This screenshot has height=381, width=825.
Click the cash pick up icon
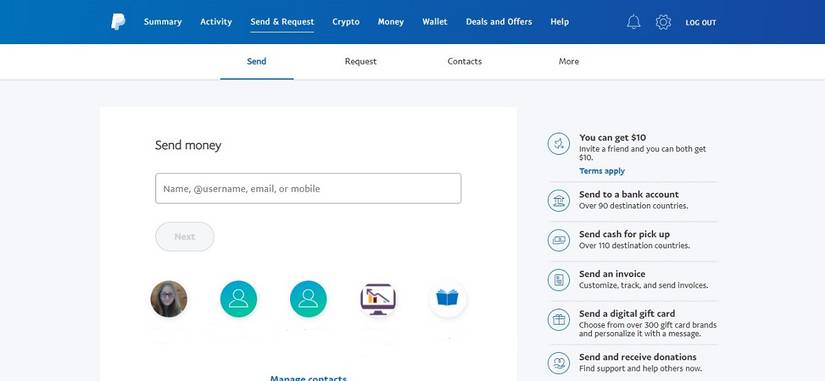click(559, 240)
